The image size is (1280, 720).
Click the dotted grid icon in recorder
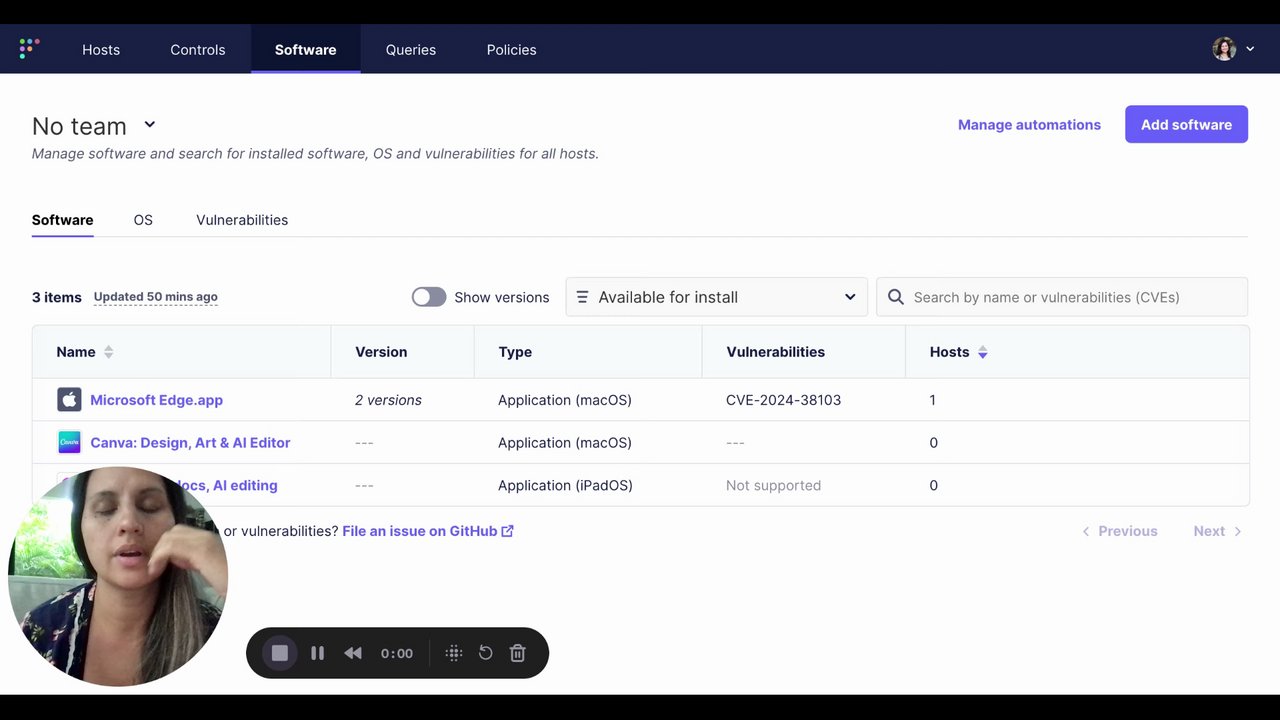pyautogui.click(x=453, y=653)
